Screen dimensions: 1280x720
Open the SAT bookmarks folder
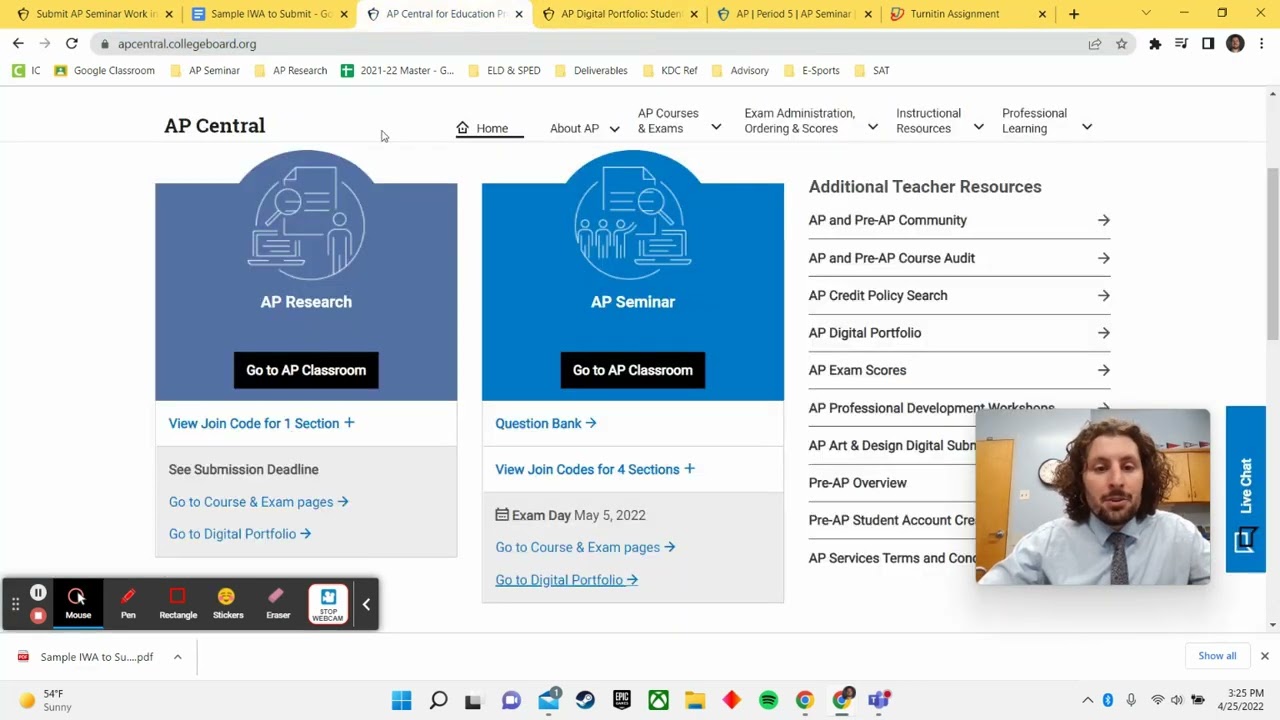tap(872, 70)
